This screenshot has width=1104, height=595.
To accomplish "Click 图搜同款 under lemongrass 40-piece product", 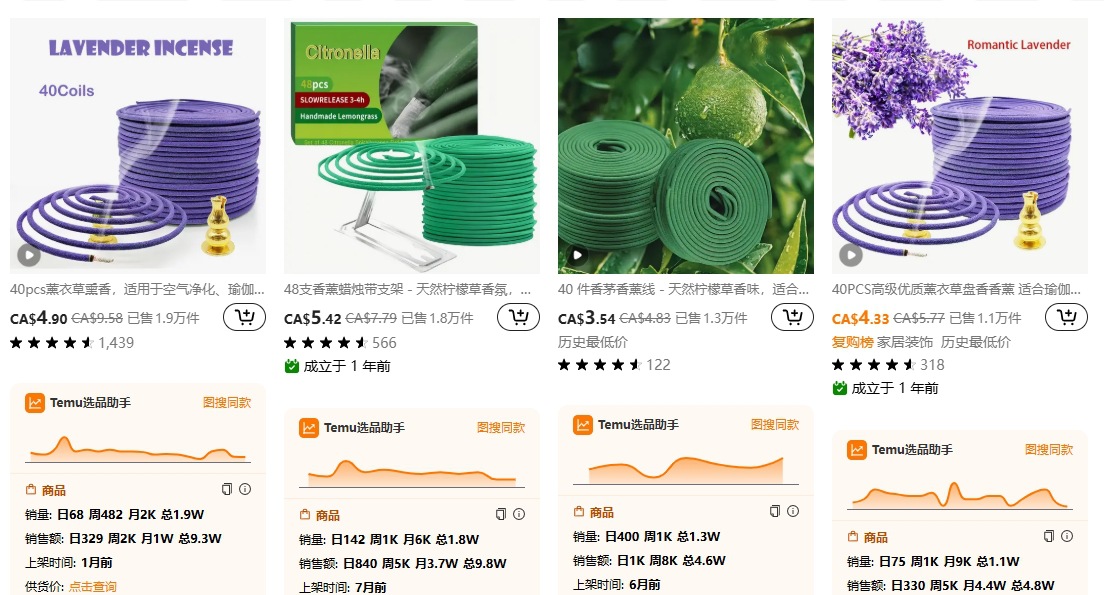I will pyautogui.click(x=774, y=425).
